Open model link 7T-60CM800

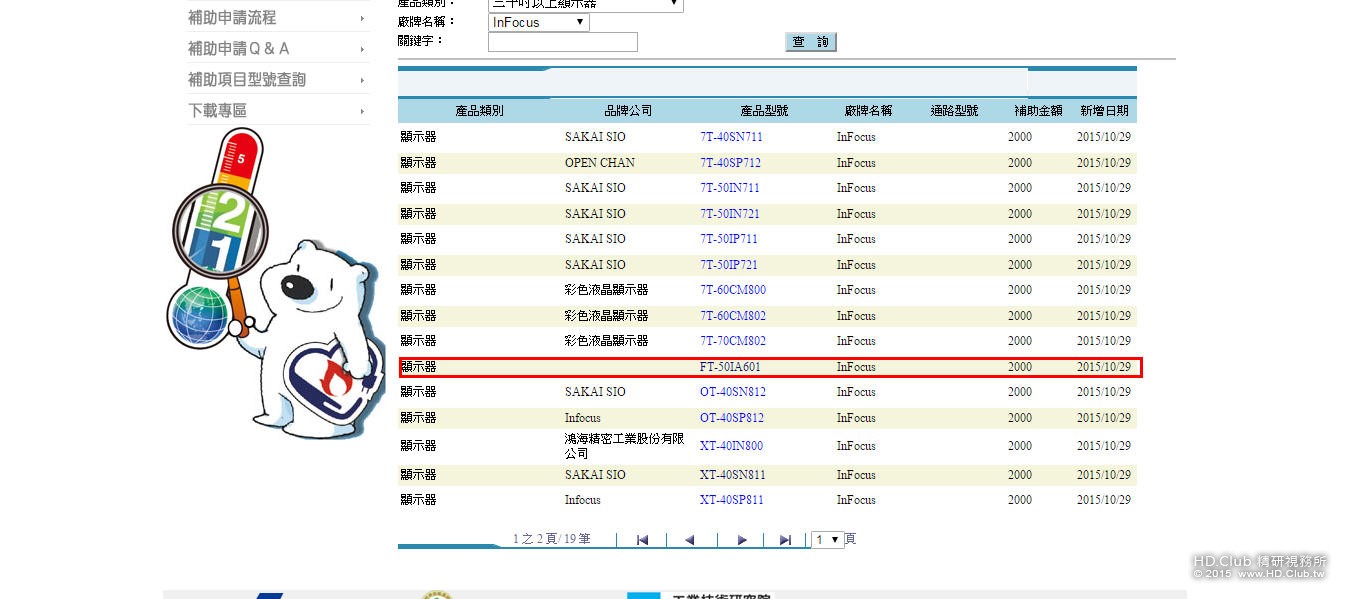click(x=733, y=290)
